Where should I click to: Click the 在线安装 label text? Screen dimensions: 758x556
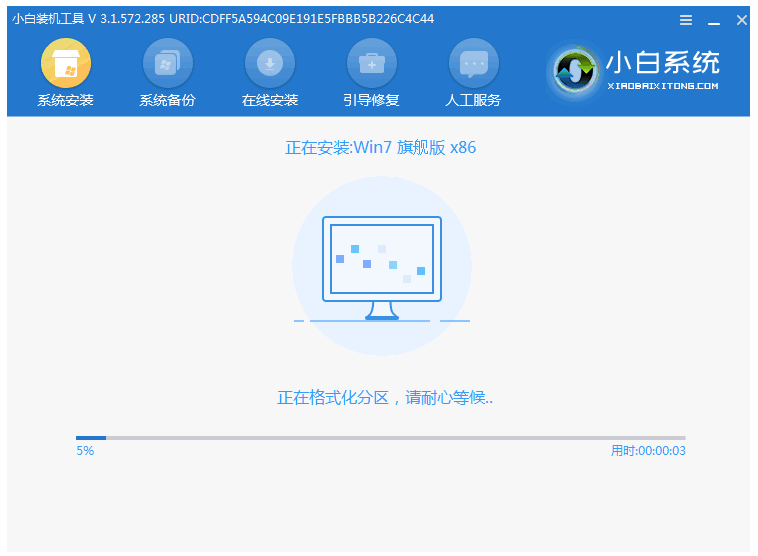270,100
